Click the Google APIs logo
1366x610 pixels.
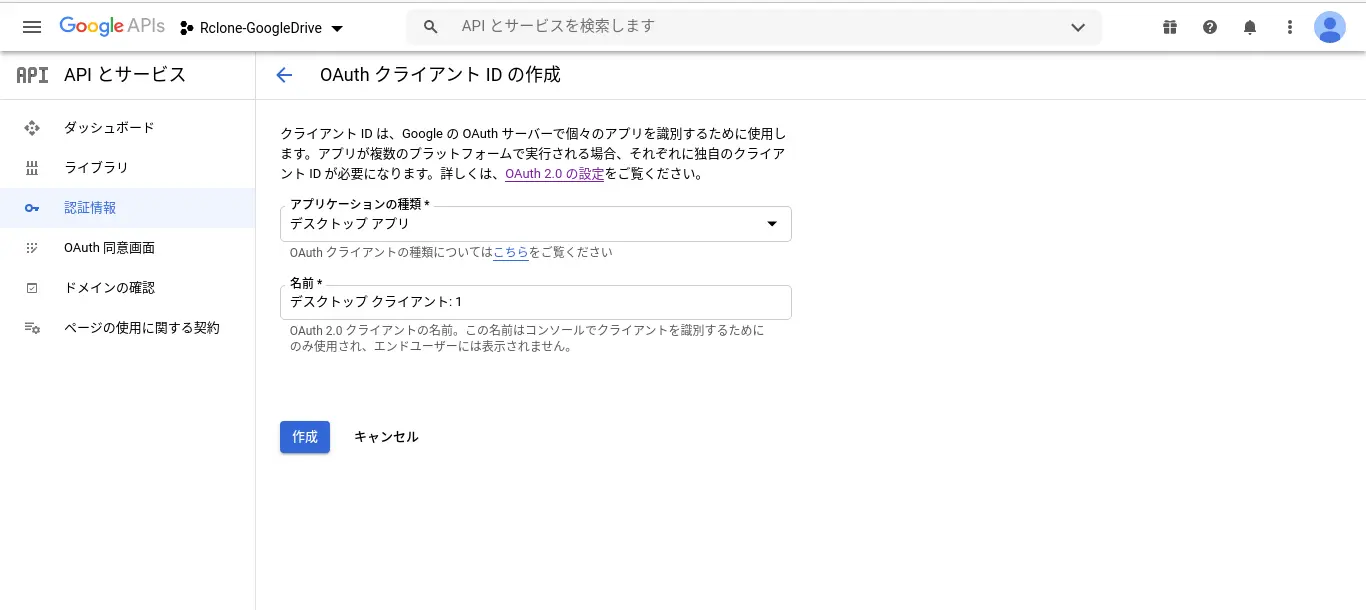tap(112, 27)
